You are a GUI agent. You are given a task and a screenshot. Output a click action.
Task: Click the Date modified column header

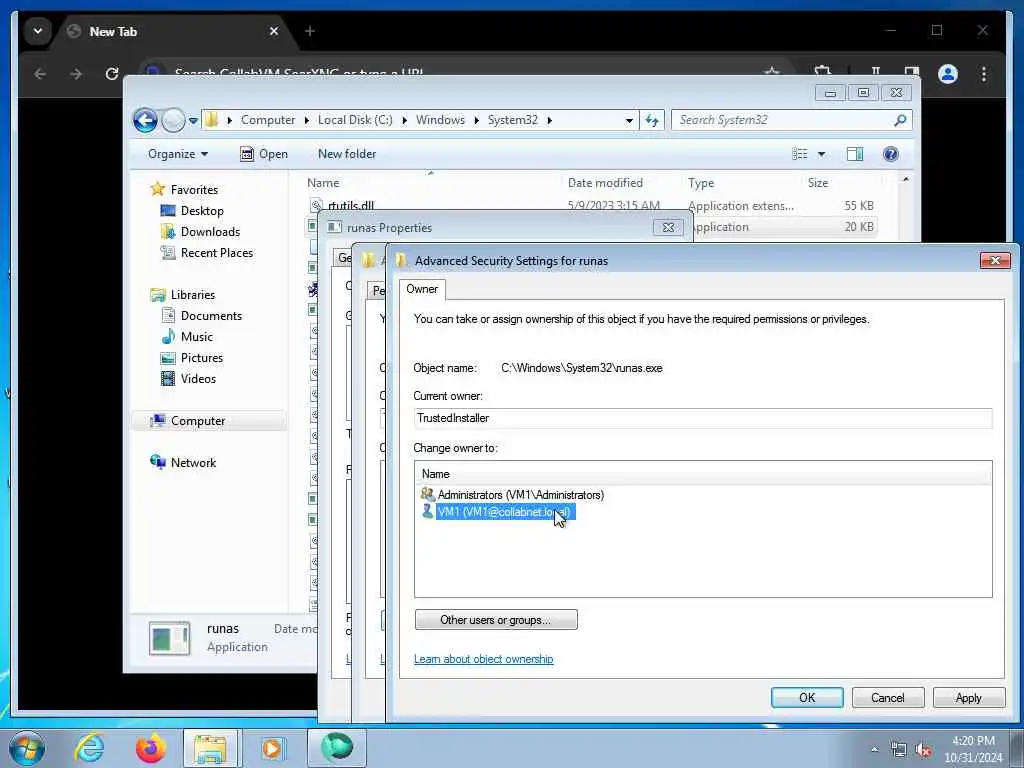pyautogui.click(x=605, y=183)
